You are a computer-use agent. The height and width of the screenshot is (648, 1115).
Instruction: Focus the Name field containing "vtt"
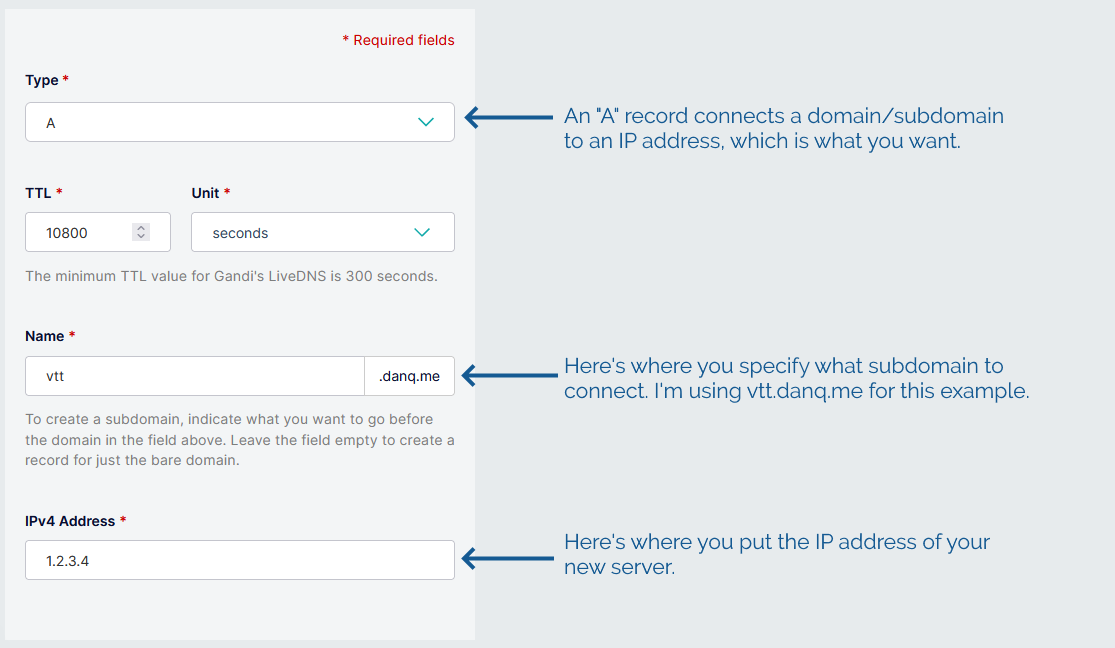[x=195, y=377]
